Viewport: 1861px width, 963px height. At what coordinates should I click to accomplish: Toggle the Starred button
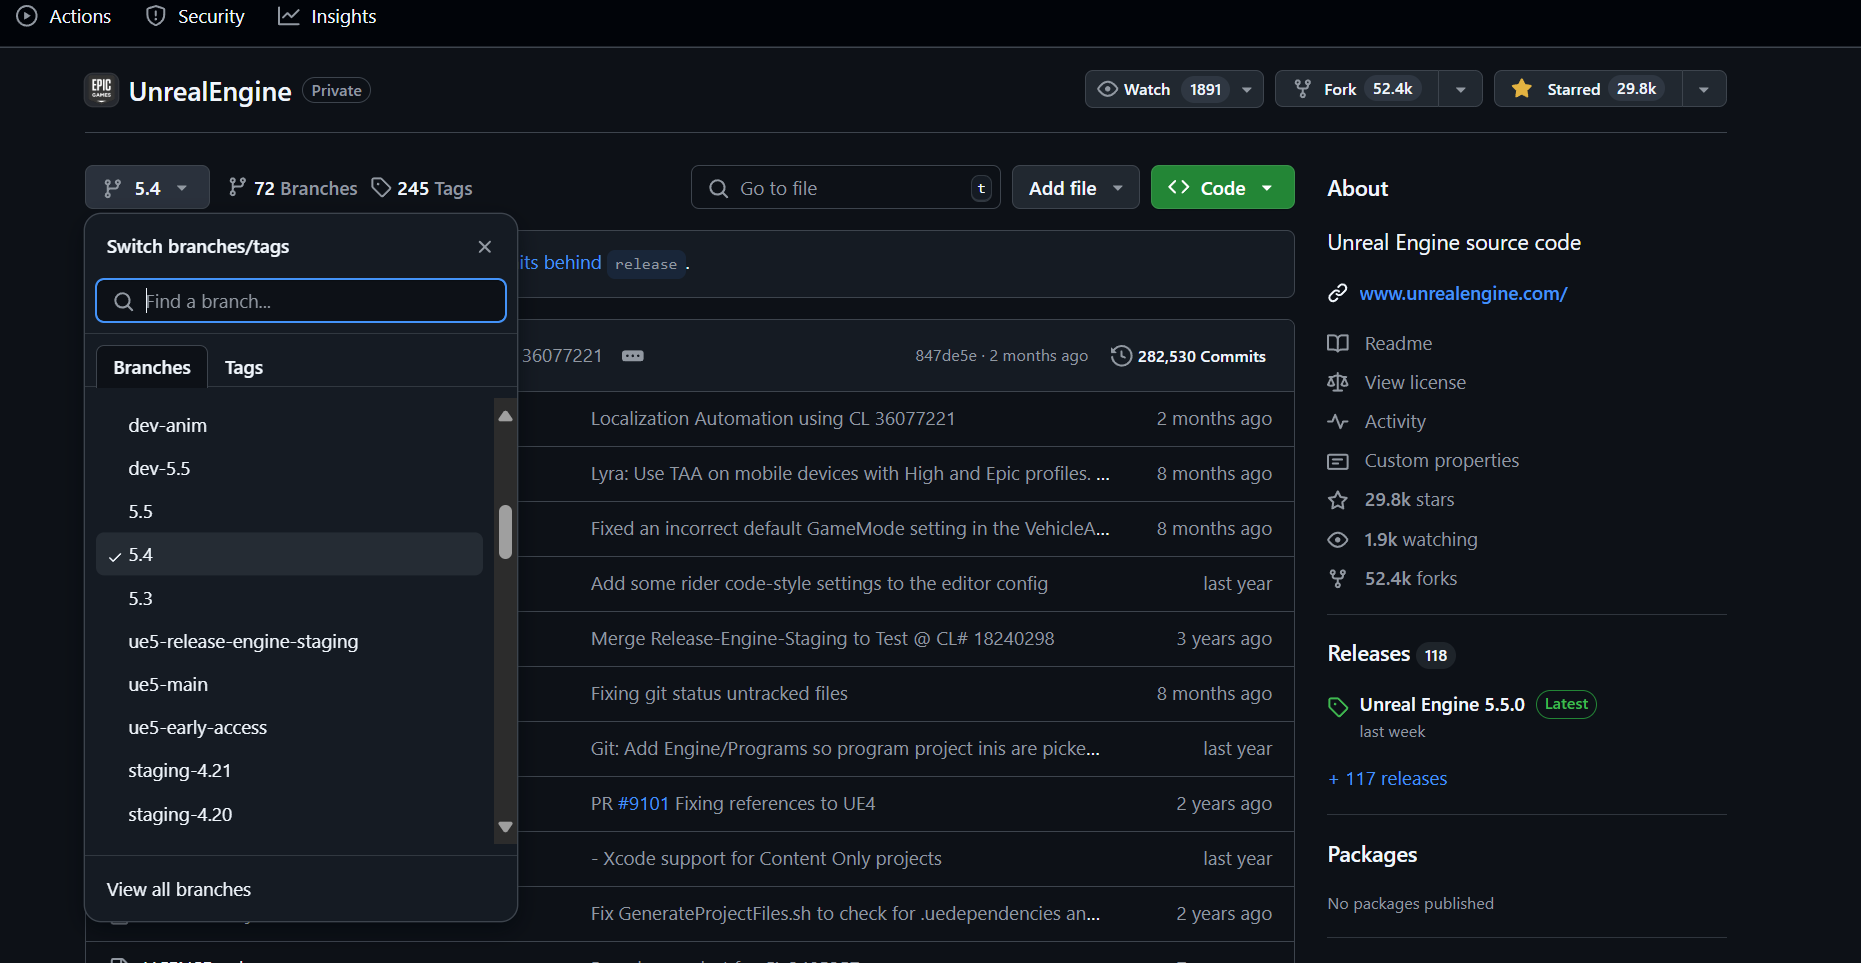(x=1588, y=89)
